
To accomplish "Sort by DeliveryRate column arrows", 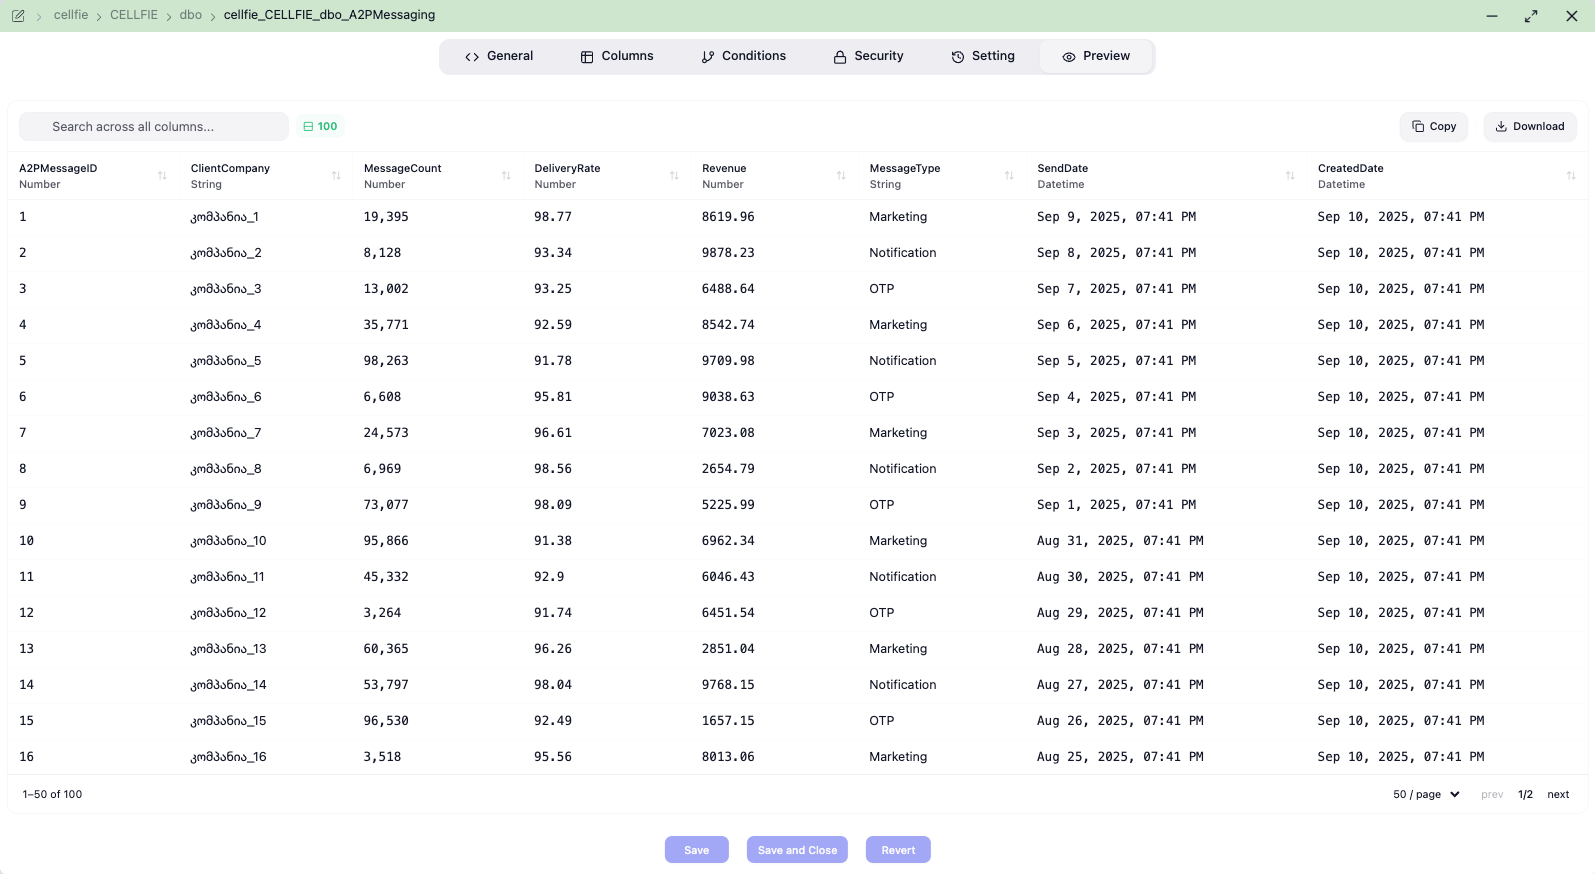I will coord(674,176).
